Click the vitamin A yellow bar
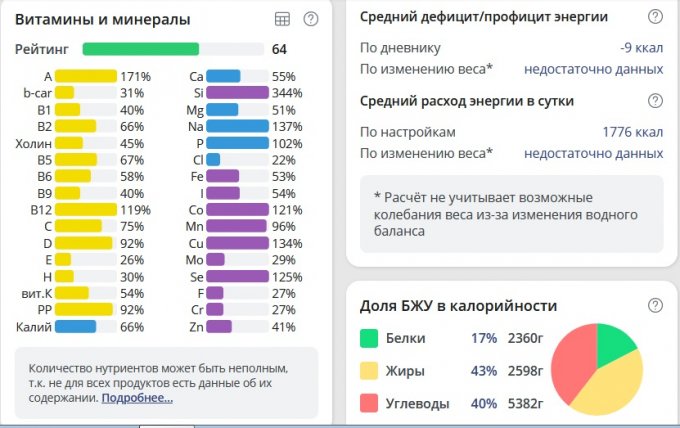 coord(85,76)
